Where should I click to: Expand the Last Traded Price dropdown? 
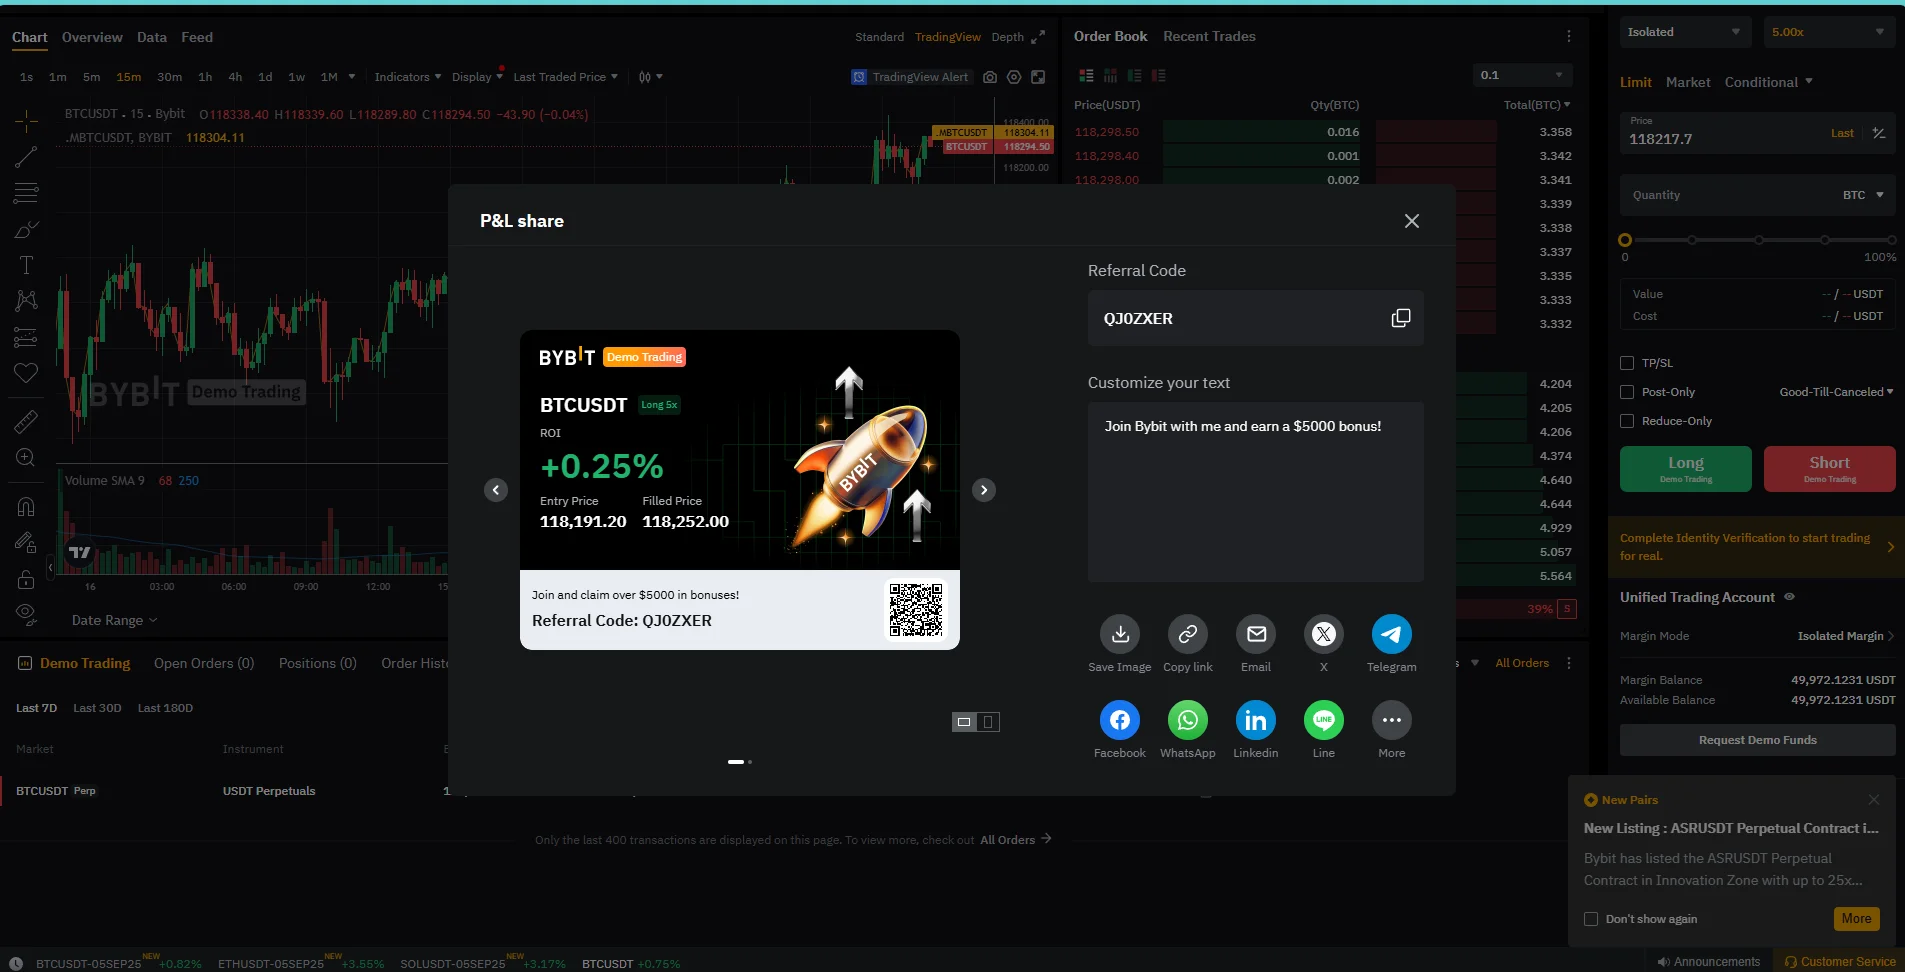pyautogui.click(x=565, y=77)
